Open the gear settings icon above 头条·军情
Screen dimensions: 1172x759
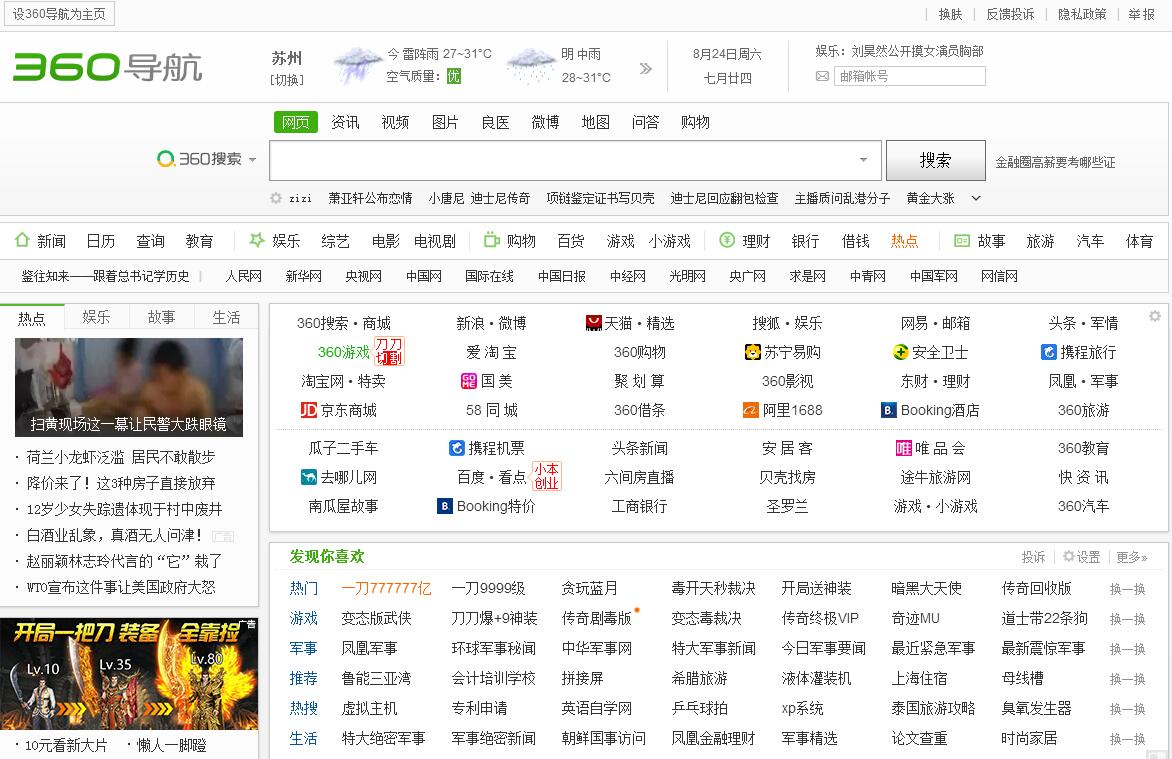pos(1155,316)
